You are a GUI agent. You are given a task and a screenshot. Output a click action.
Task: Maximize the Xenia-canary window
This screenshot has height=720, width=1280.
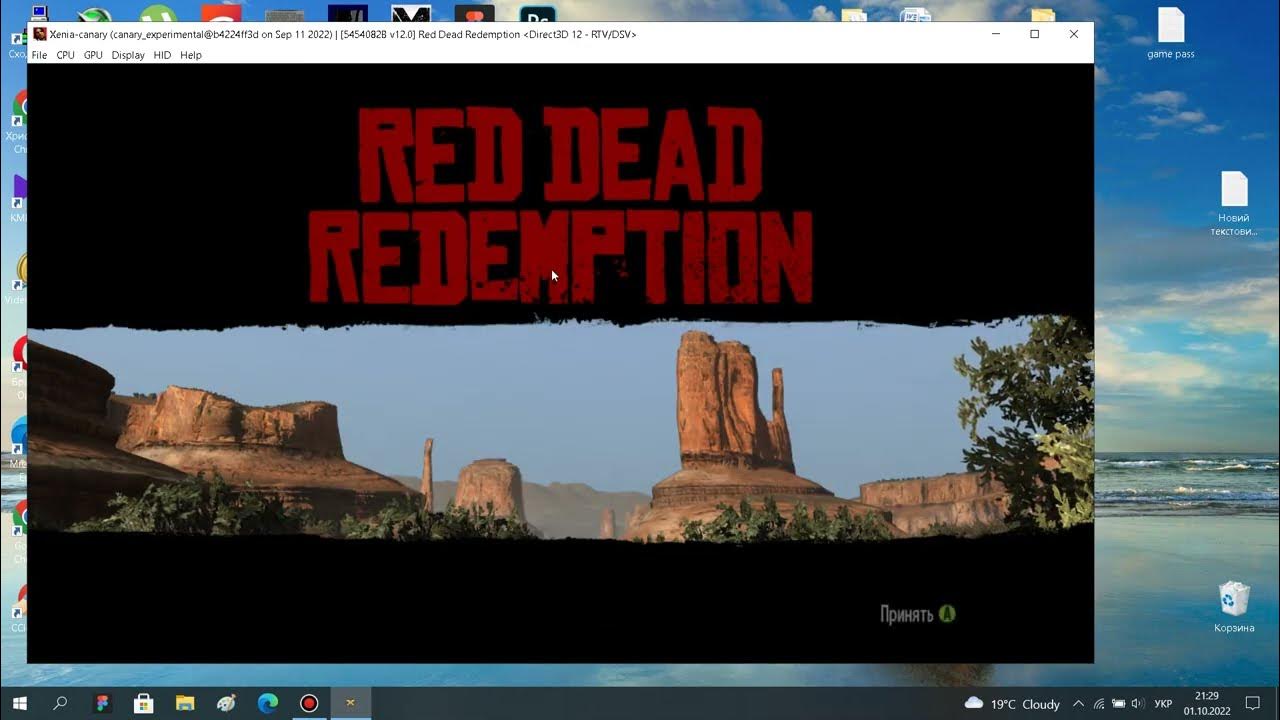pyautogui.click(x=1034, y=34)
